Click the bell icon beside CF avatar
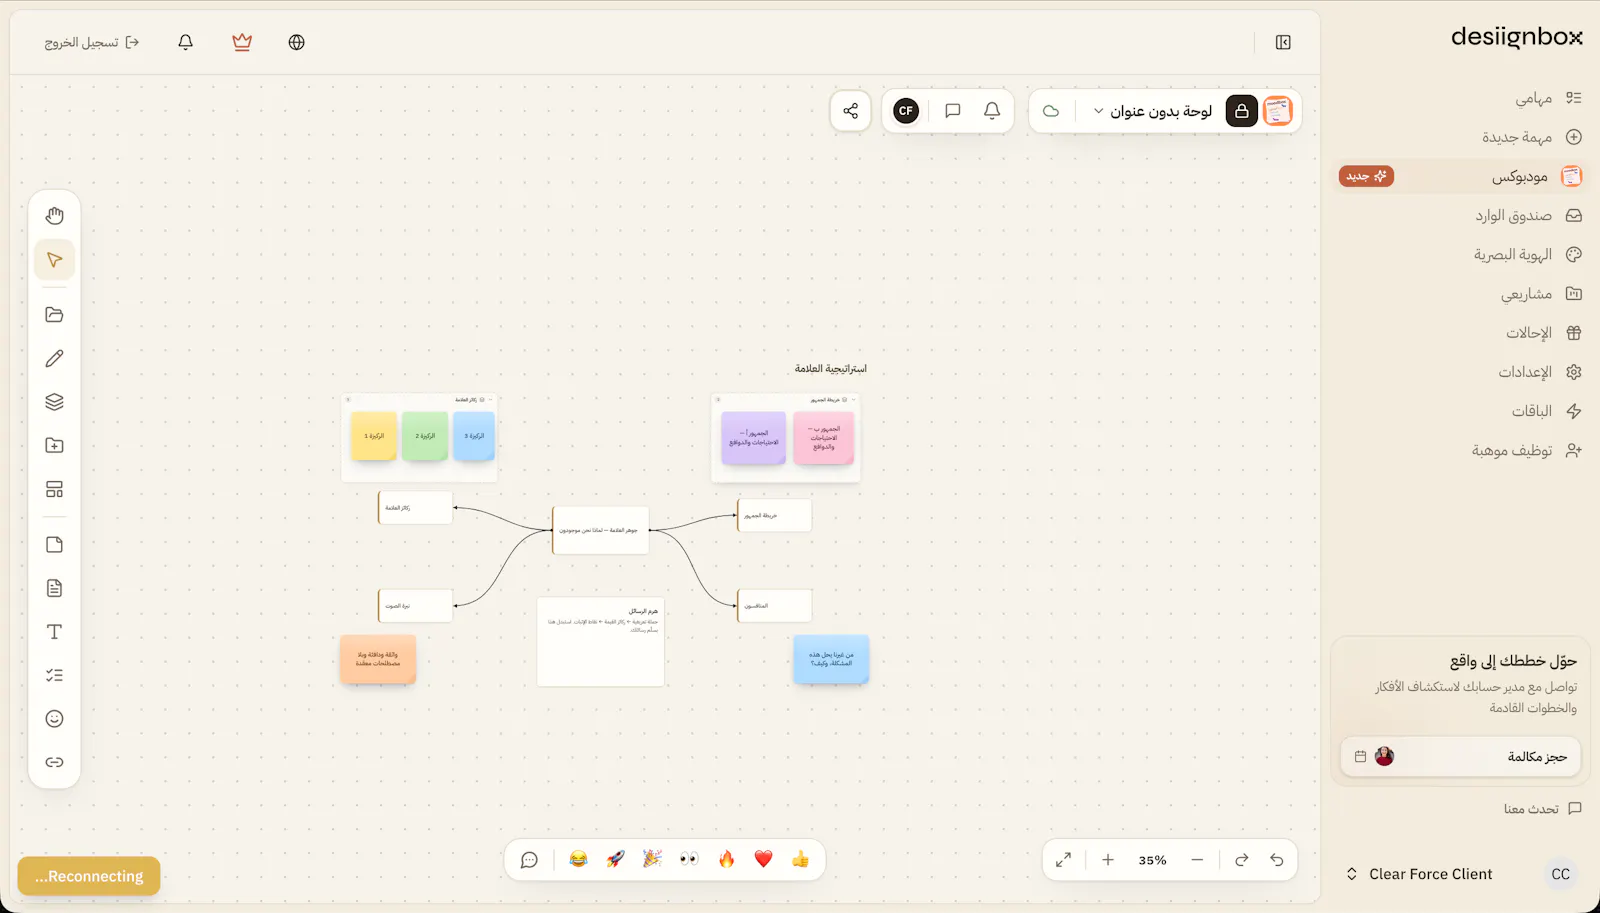The image size is (1600, 913). click(x=991, y=111)
